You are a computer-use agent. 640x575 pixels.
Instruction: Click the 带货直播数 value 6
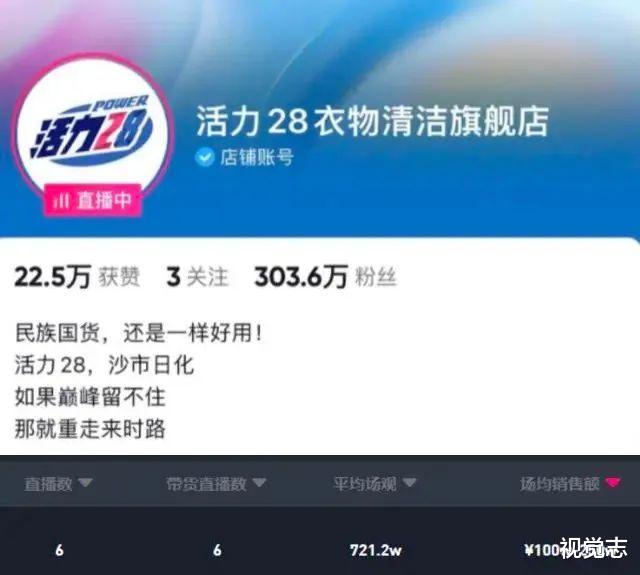218,550
